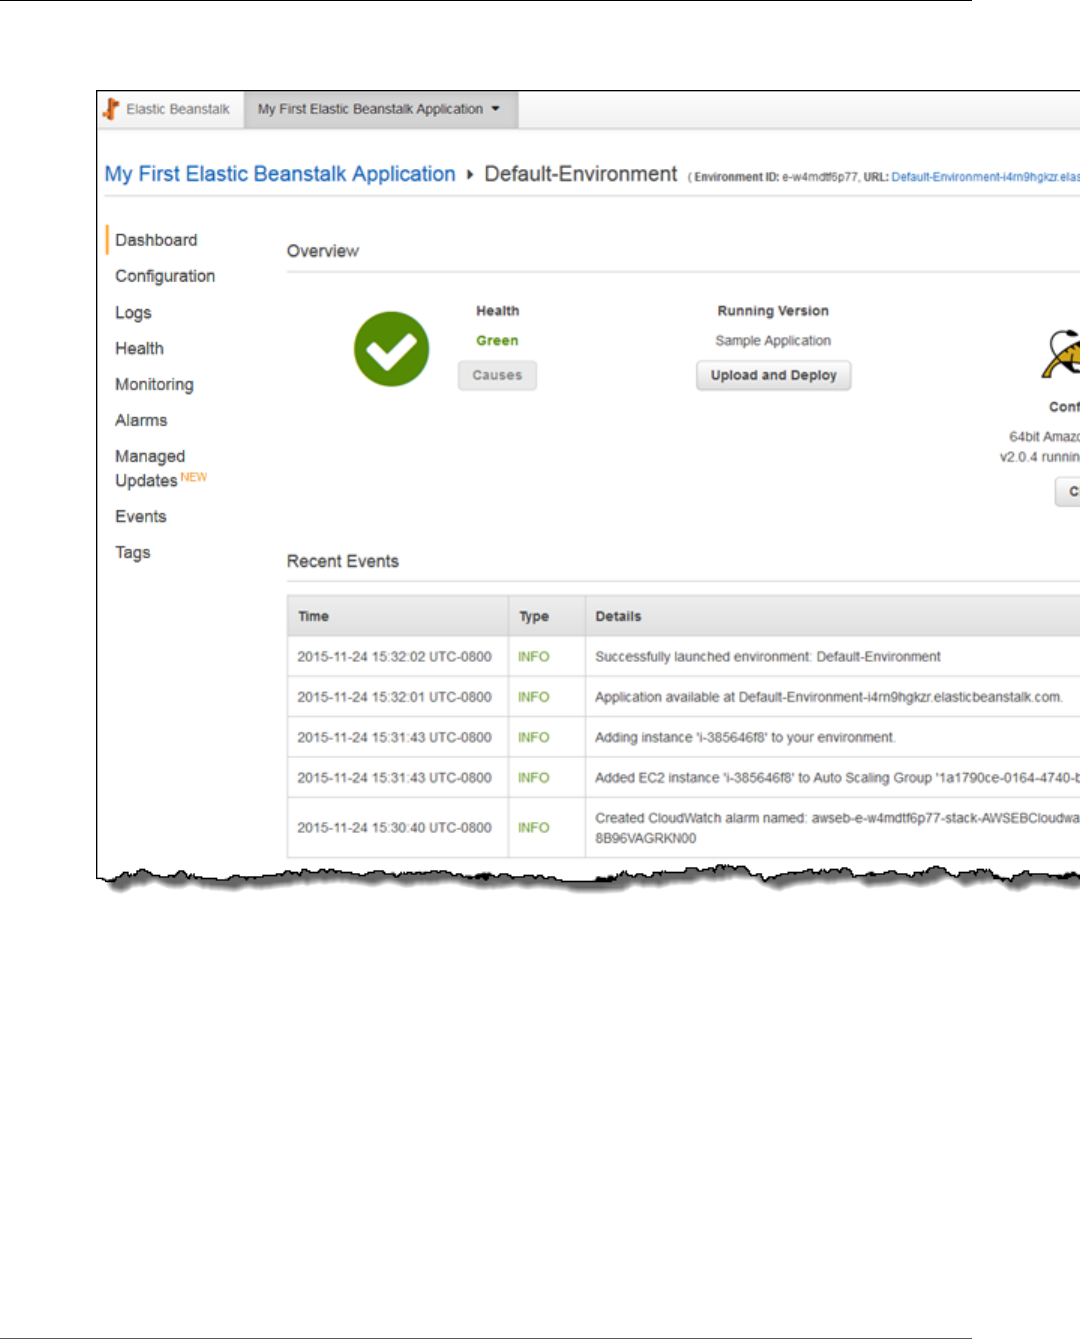The image size is (1080, 1339).
Task: Open the Default-Environment URL link
Action: pos(985,177)
